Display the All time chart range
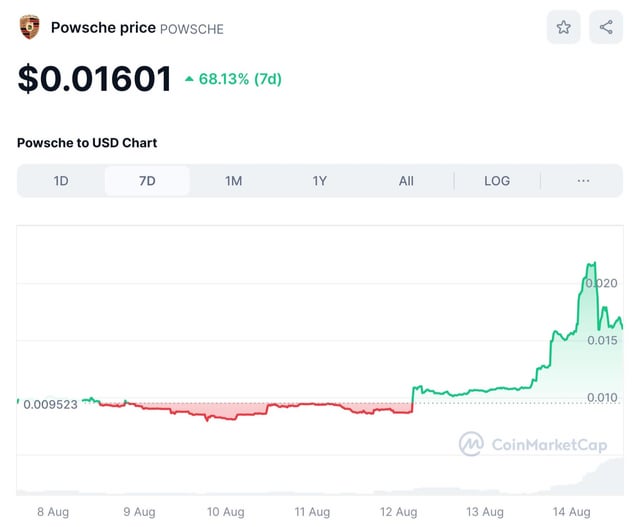Screen dimensions: 640x527 (406, 181)
